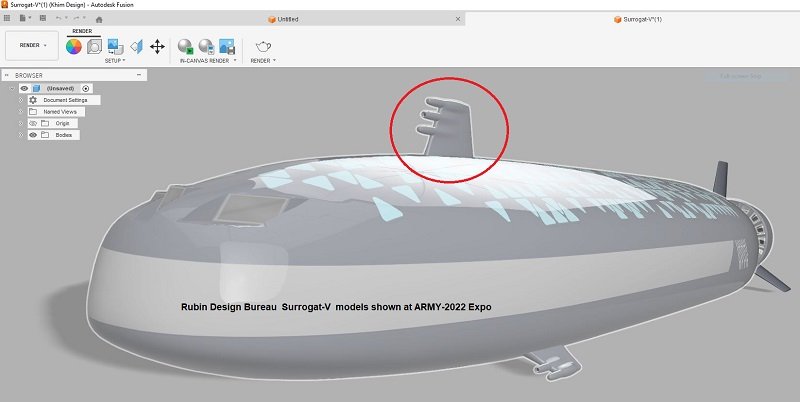The height and width of the screenshot is (402, 800).
Task: Select the RENDER ribbon tab
Action: coord(82,31)
